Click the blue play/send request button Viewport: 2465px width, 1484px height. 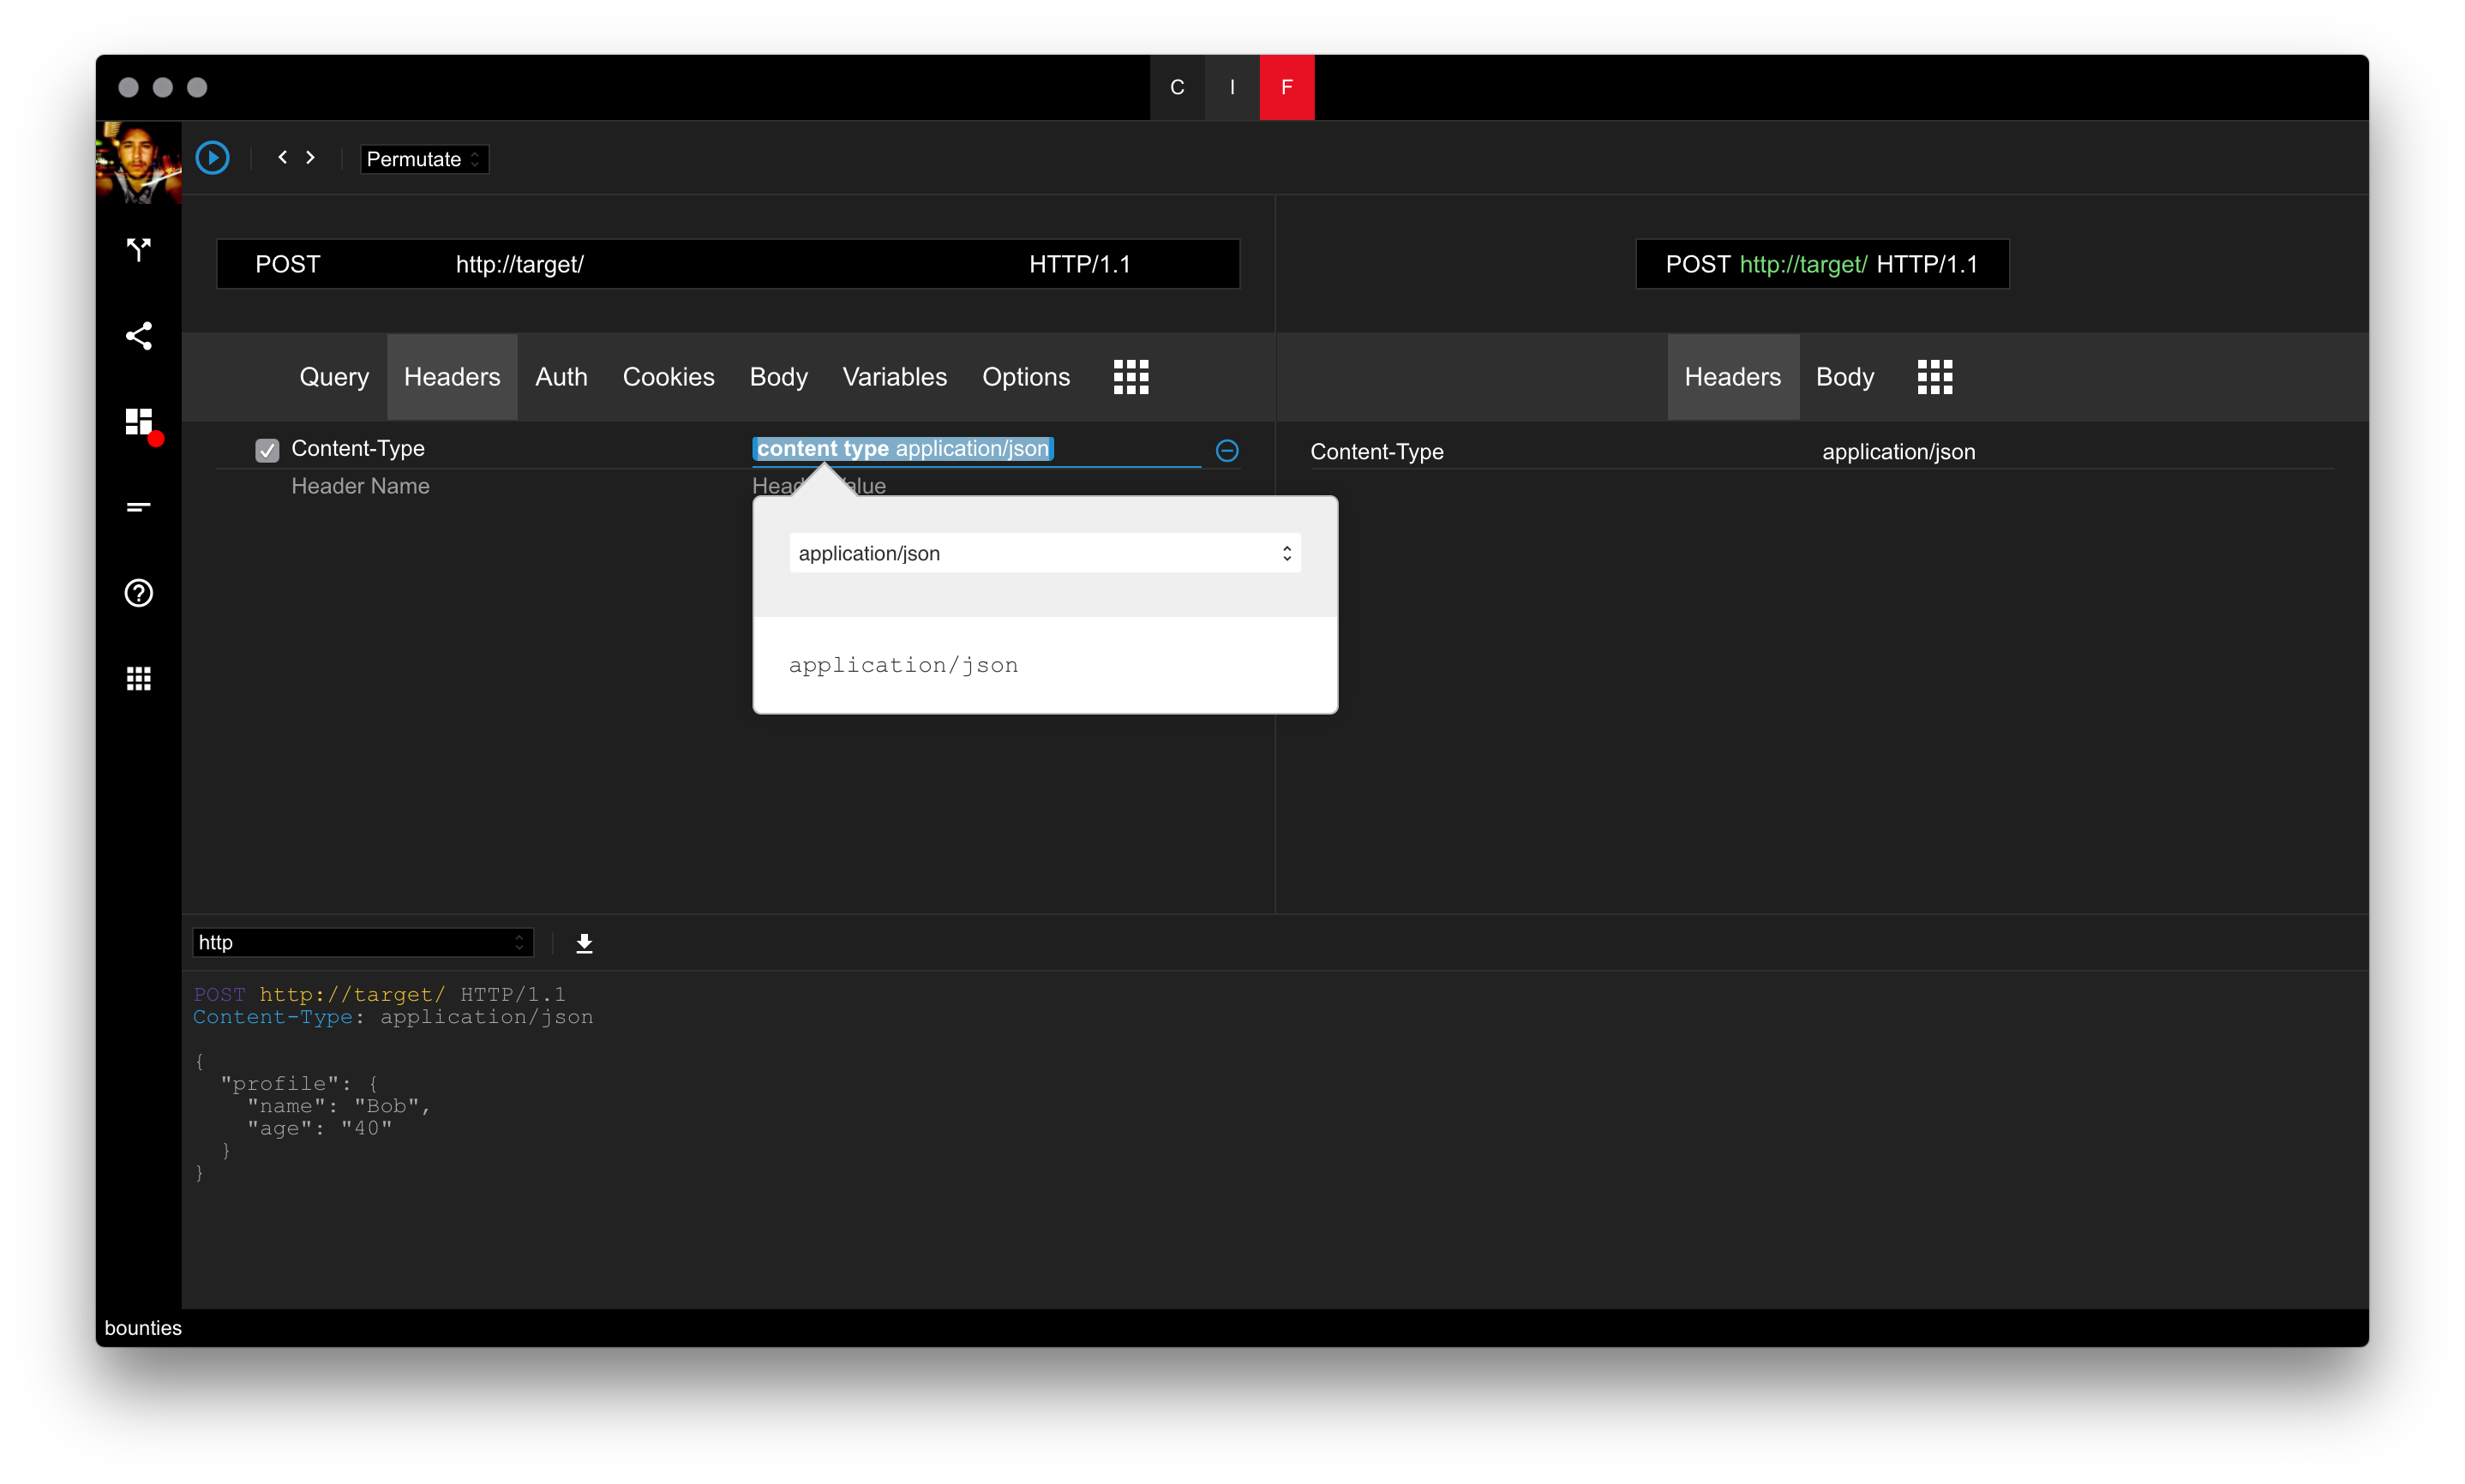212,158
